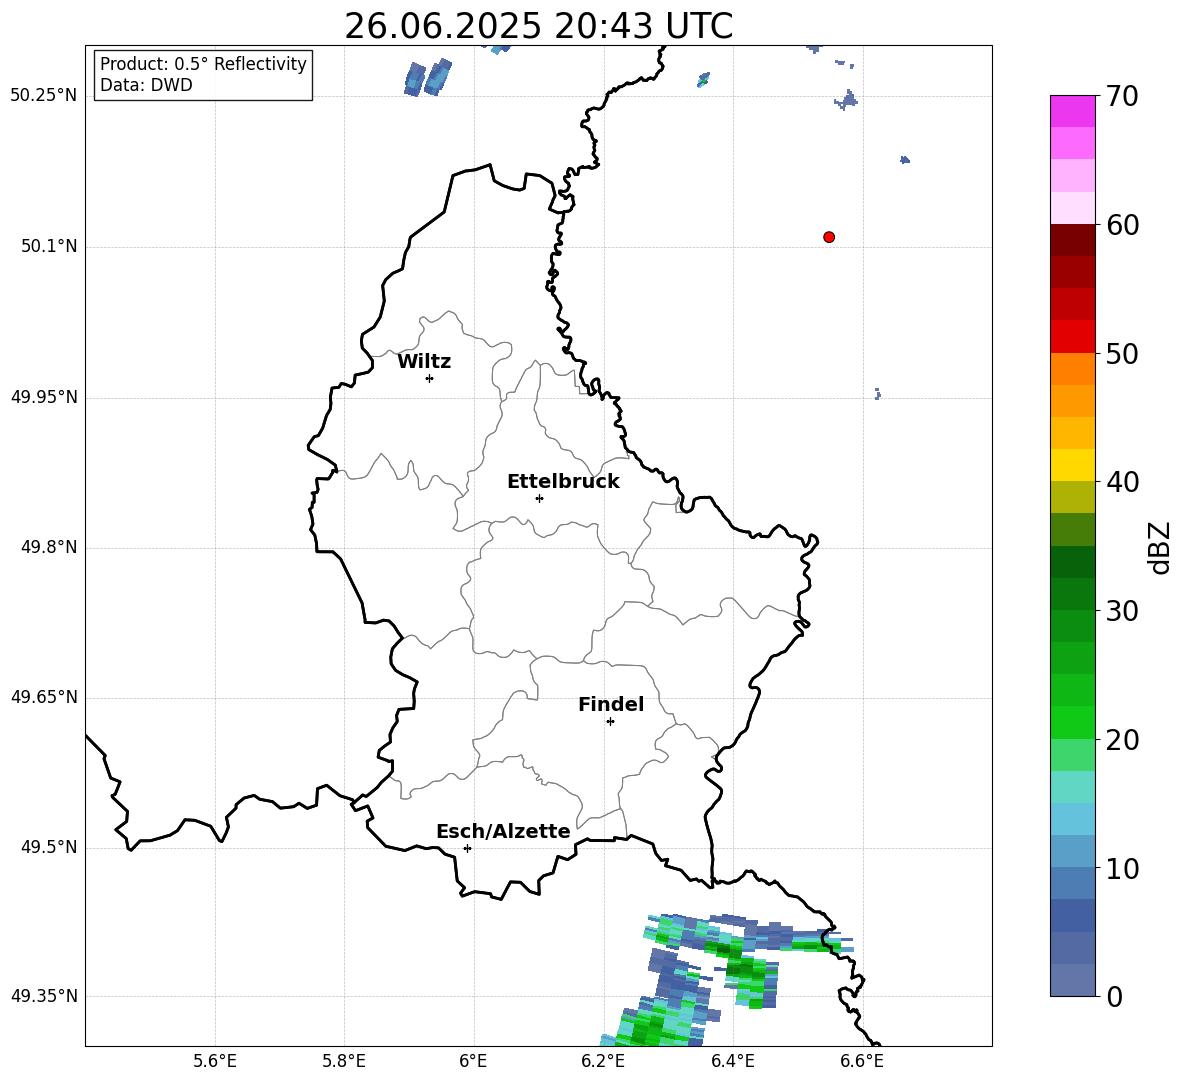Click the longitude label '6.4°E'
The width and height of the screenshot is (1184, 1081).
tap(732, 1061)
